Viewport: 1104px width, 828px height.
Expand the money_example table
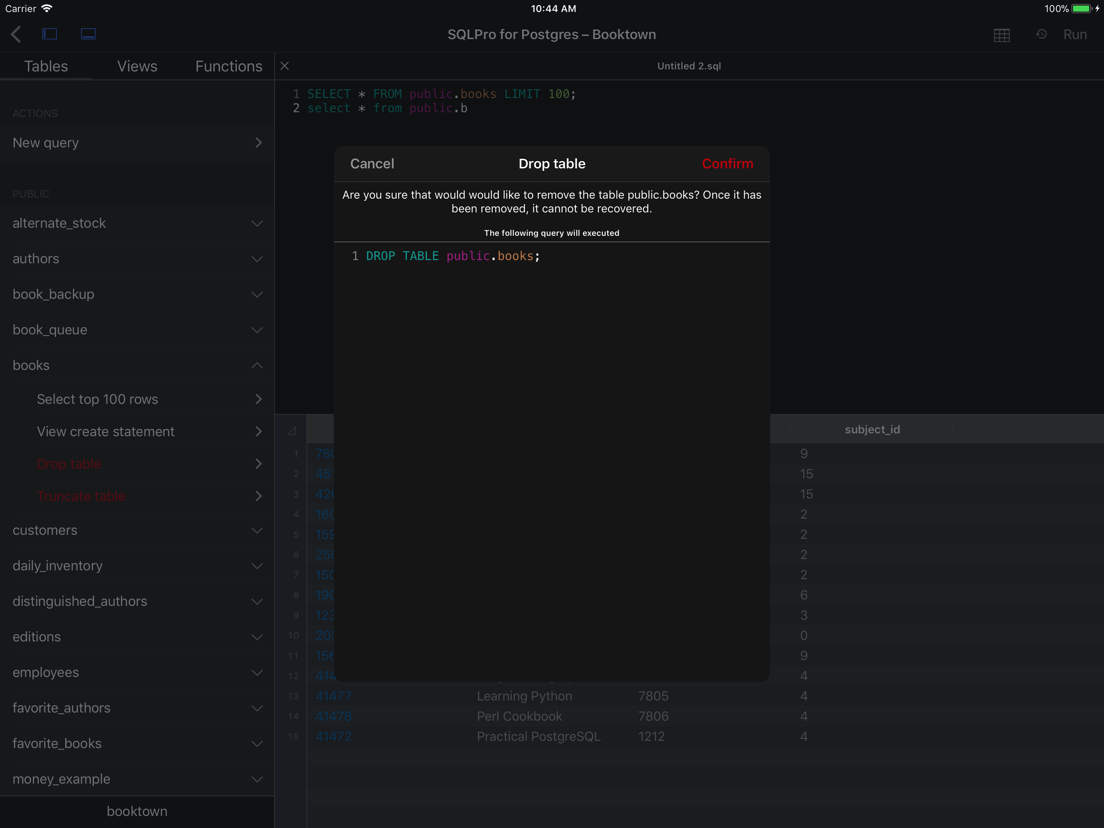[137, 779]
